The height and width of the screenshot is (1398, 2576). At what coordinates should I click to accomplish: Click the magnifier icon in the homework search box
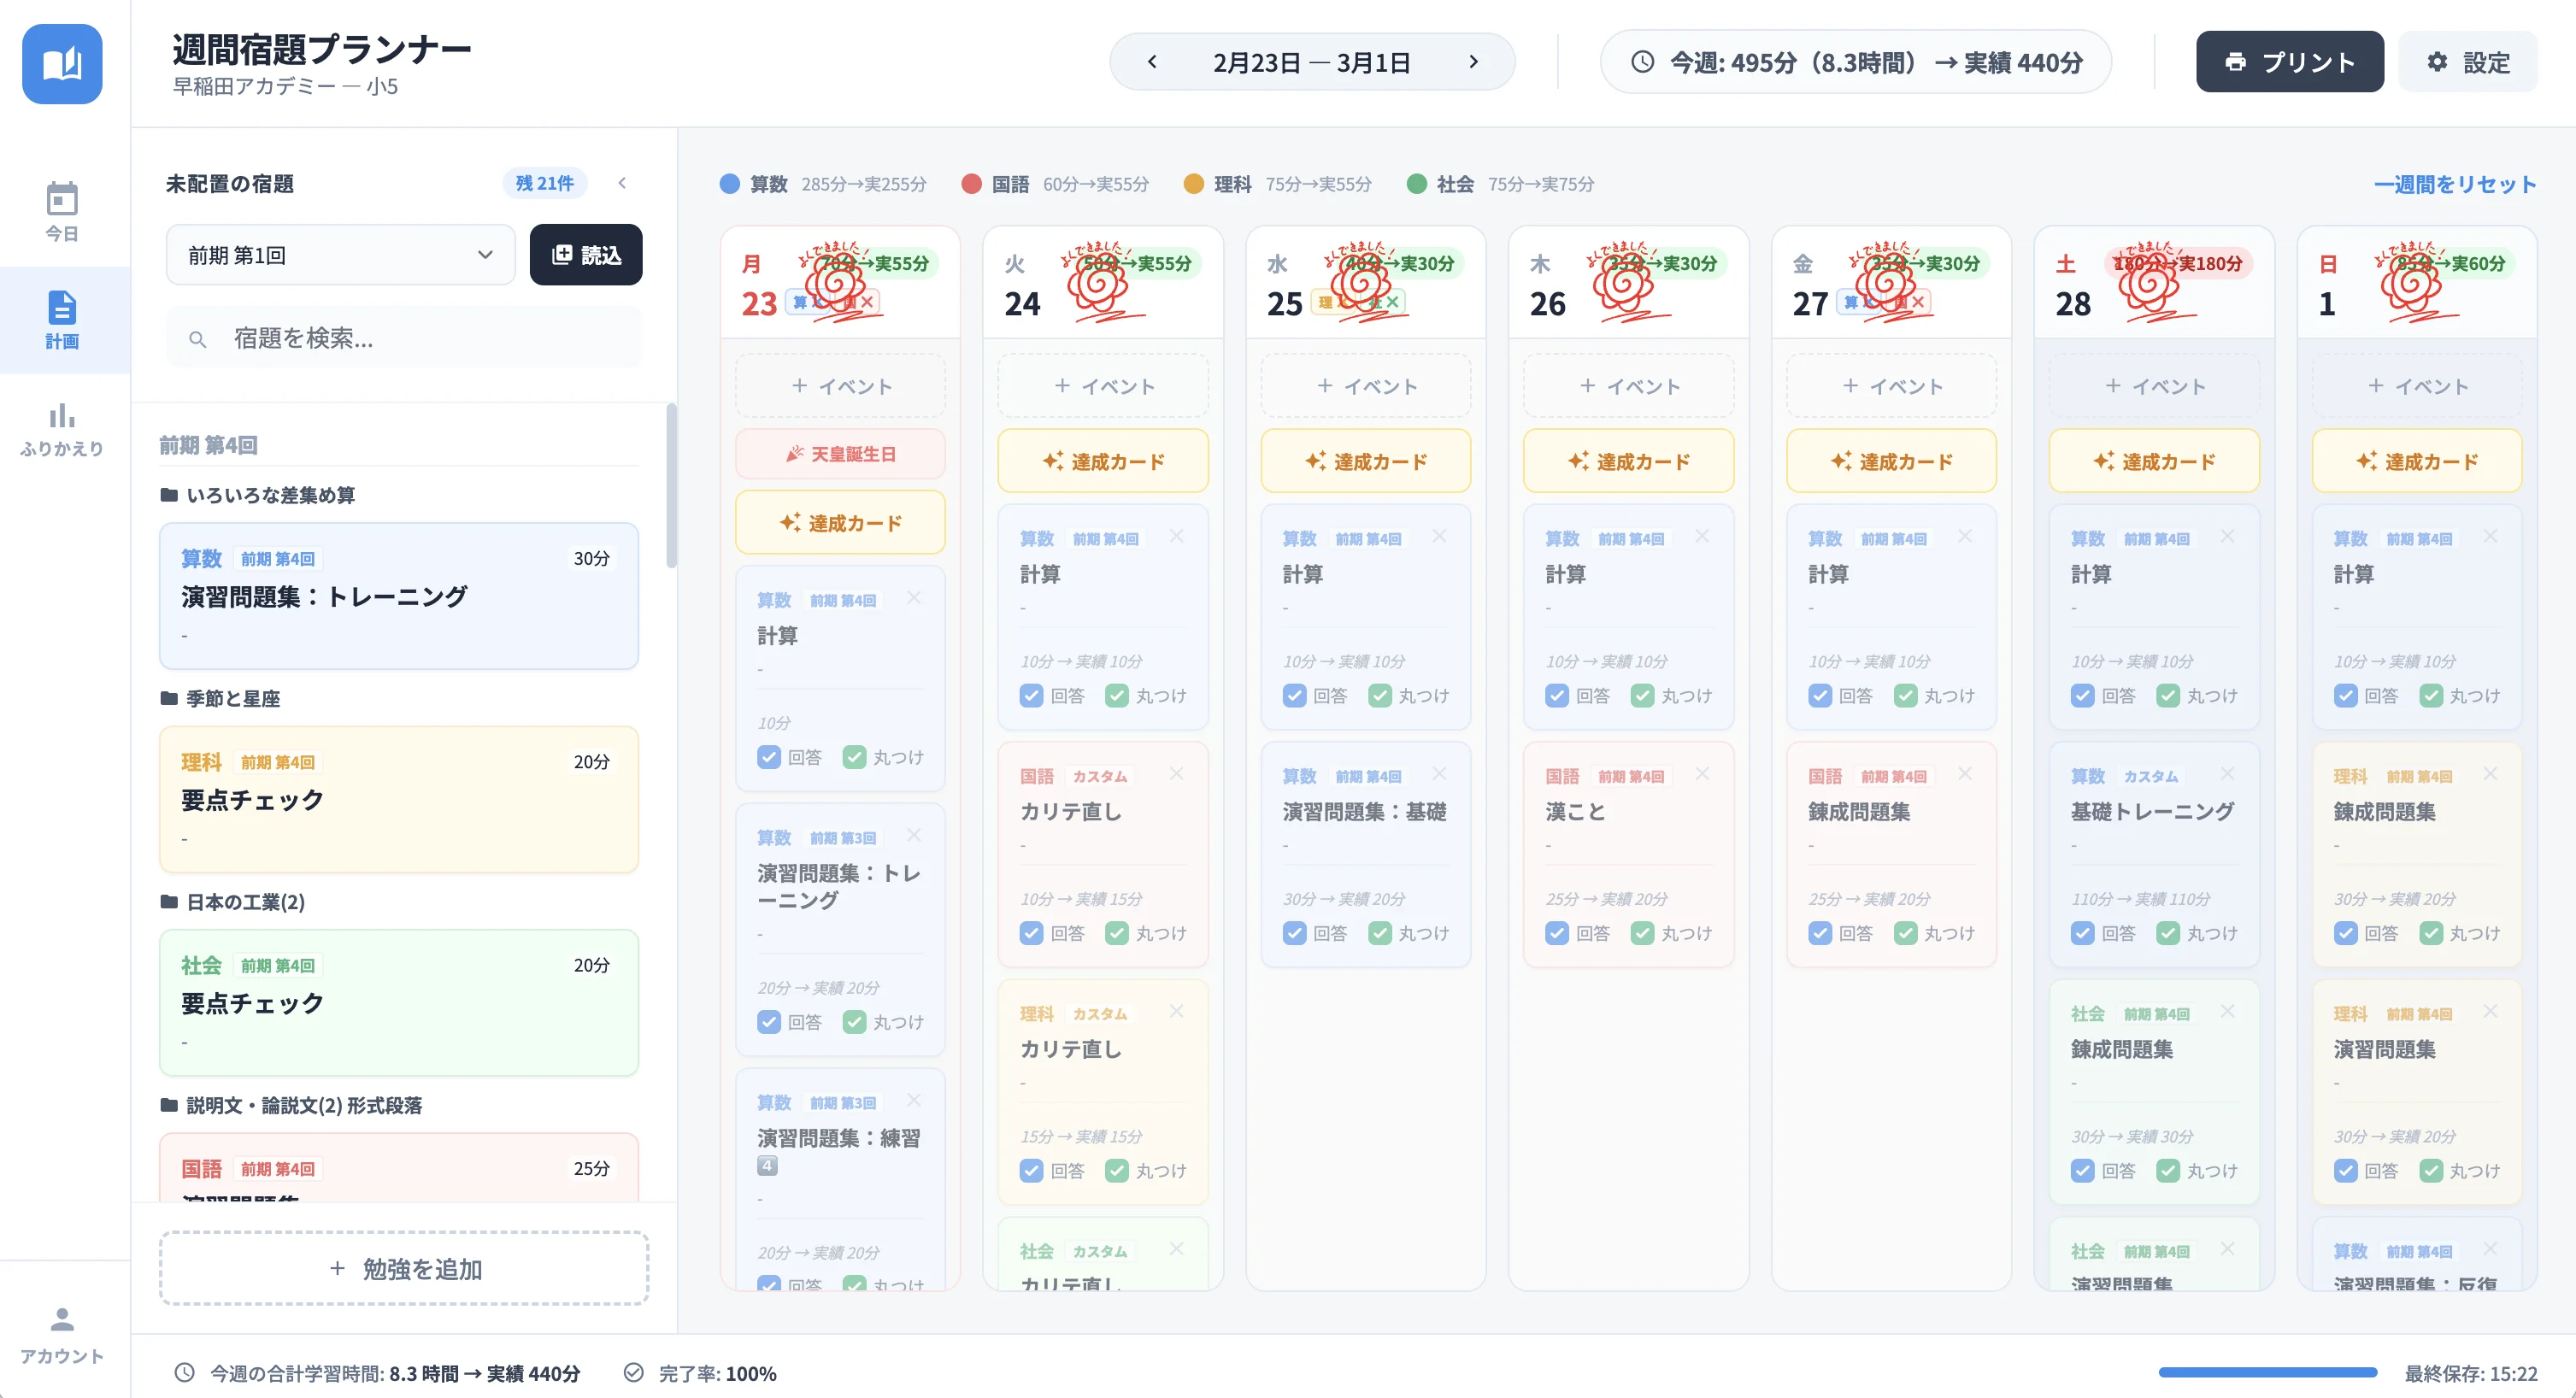coord(199,338)
